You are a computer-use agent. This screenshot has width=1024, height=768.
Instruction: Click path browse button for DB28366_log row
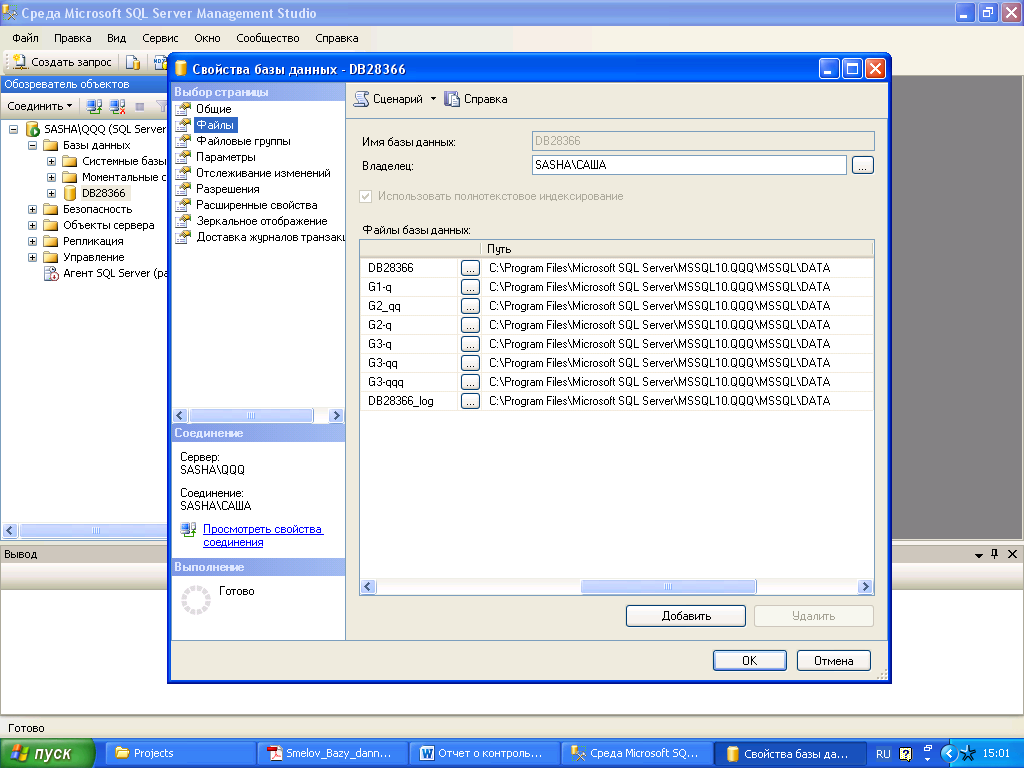tap(470, 400)
